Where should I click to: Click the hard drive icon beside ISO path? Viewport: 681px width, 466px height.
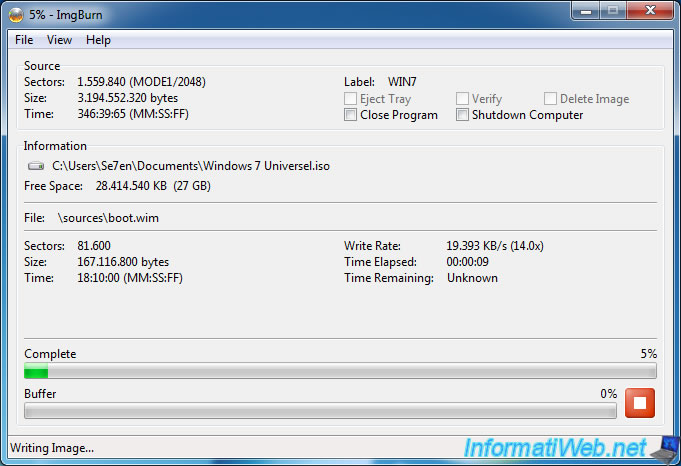coord(36,166)
